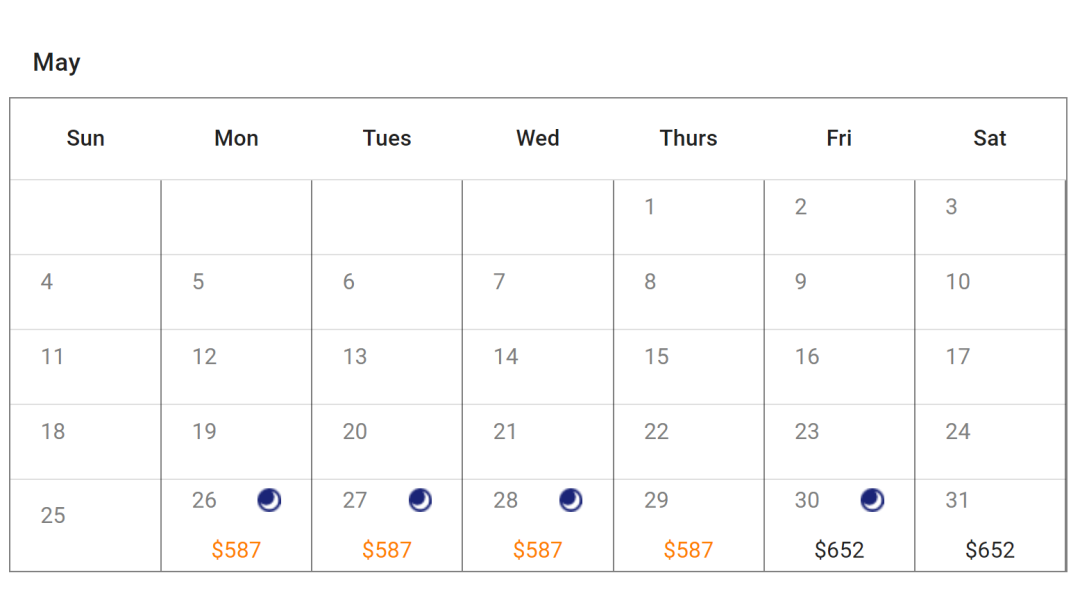Viewport: 1080px width, 609px height.
Task: Click the Sat column header
Action: point(990,139)
